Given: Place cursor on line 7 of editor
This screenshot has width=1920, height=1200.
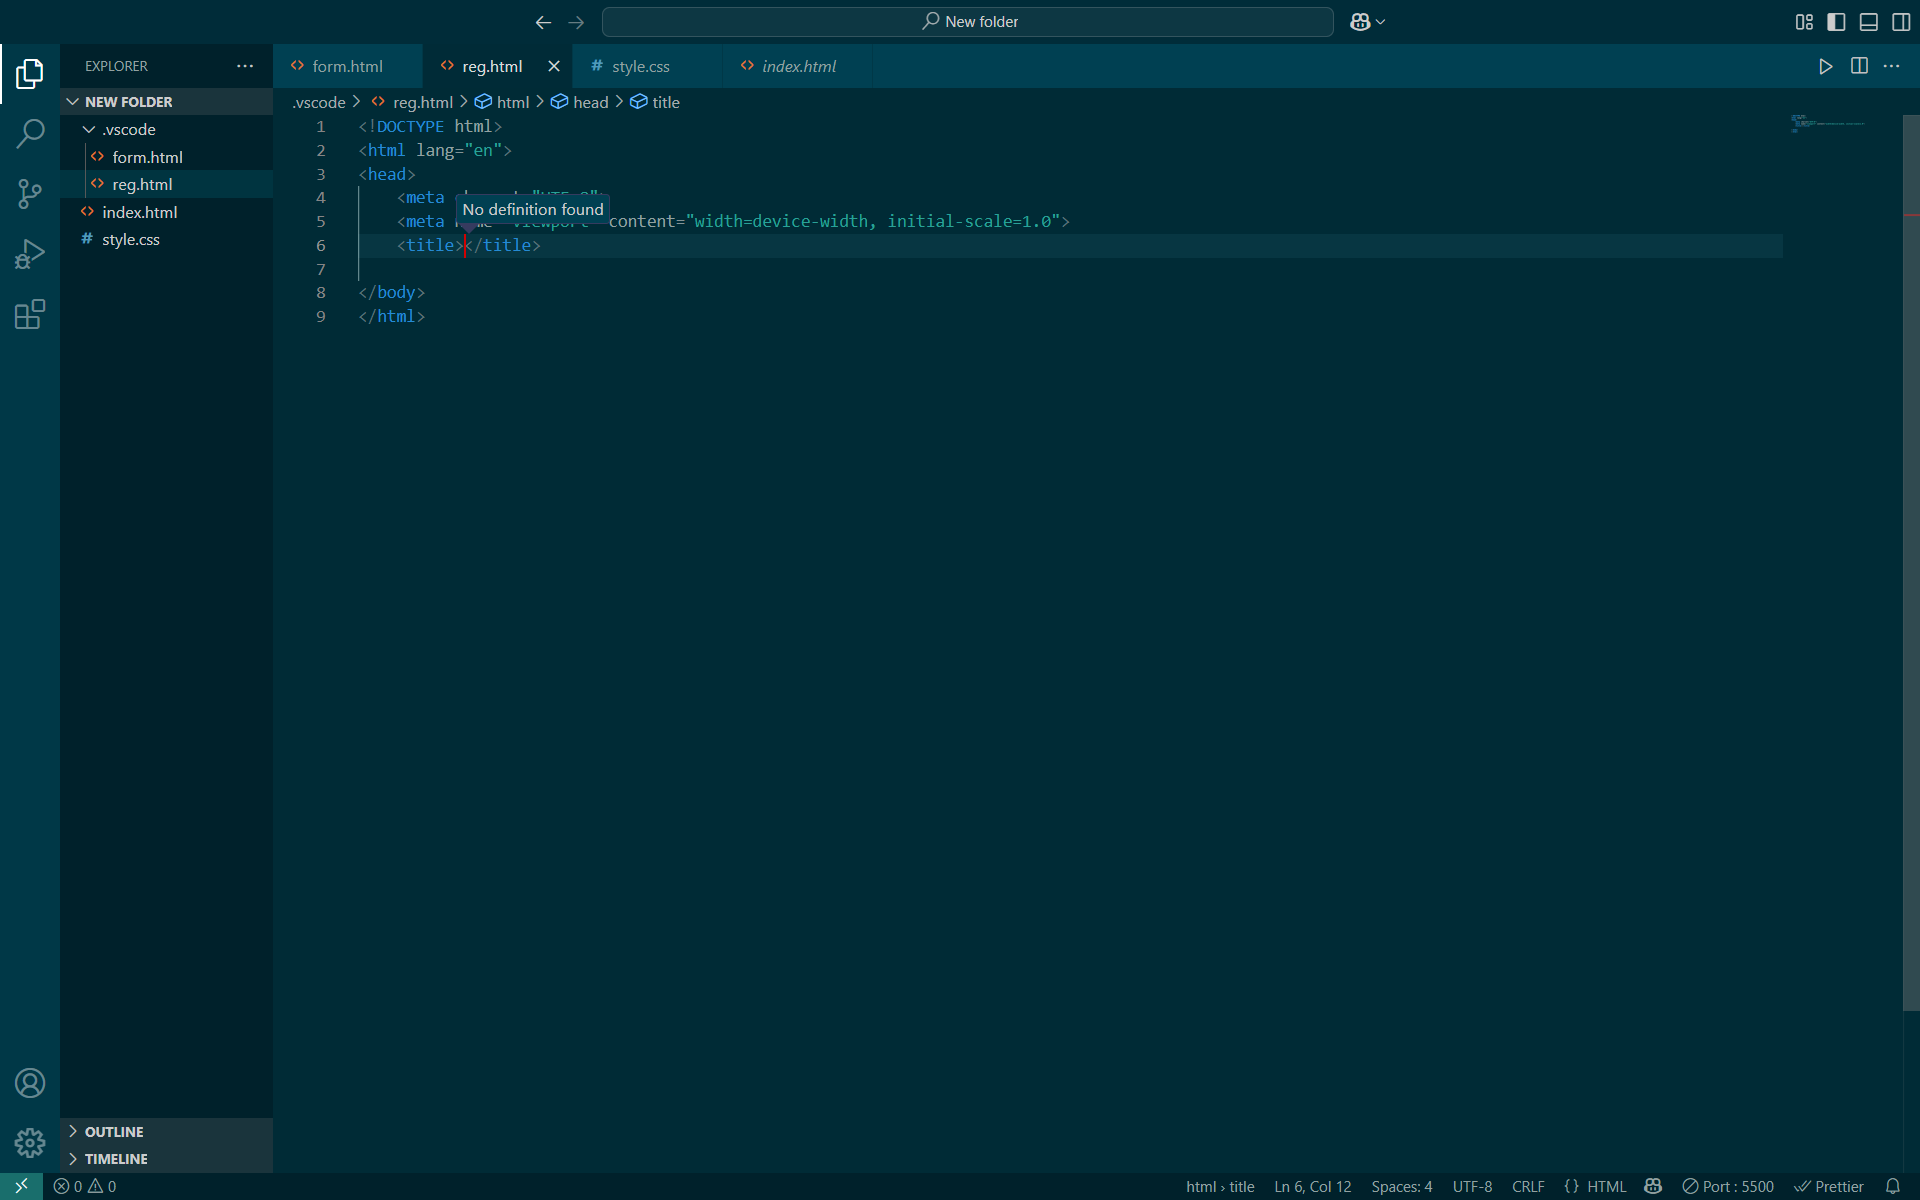Looking at the screenshot, I should pos(1070,269).
